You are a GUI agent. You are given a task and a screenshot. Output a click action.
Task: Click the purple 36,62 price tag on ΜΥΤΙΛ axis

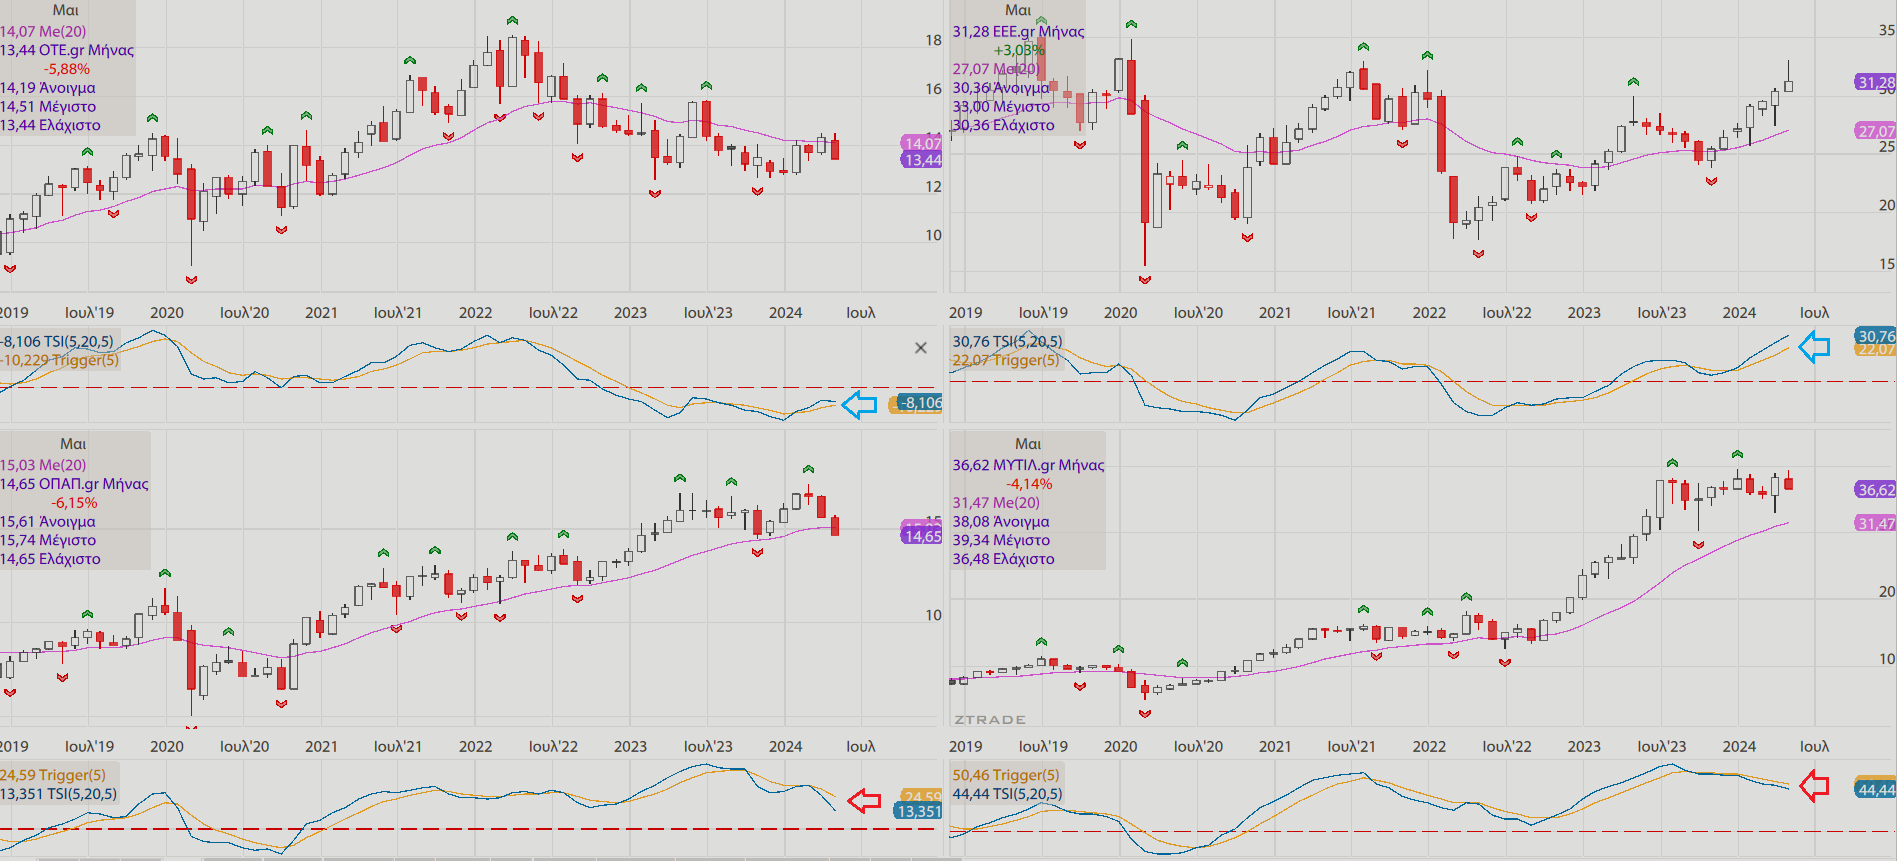[1875, 490]
